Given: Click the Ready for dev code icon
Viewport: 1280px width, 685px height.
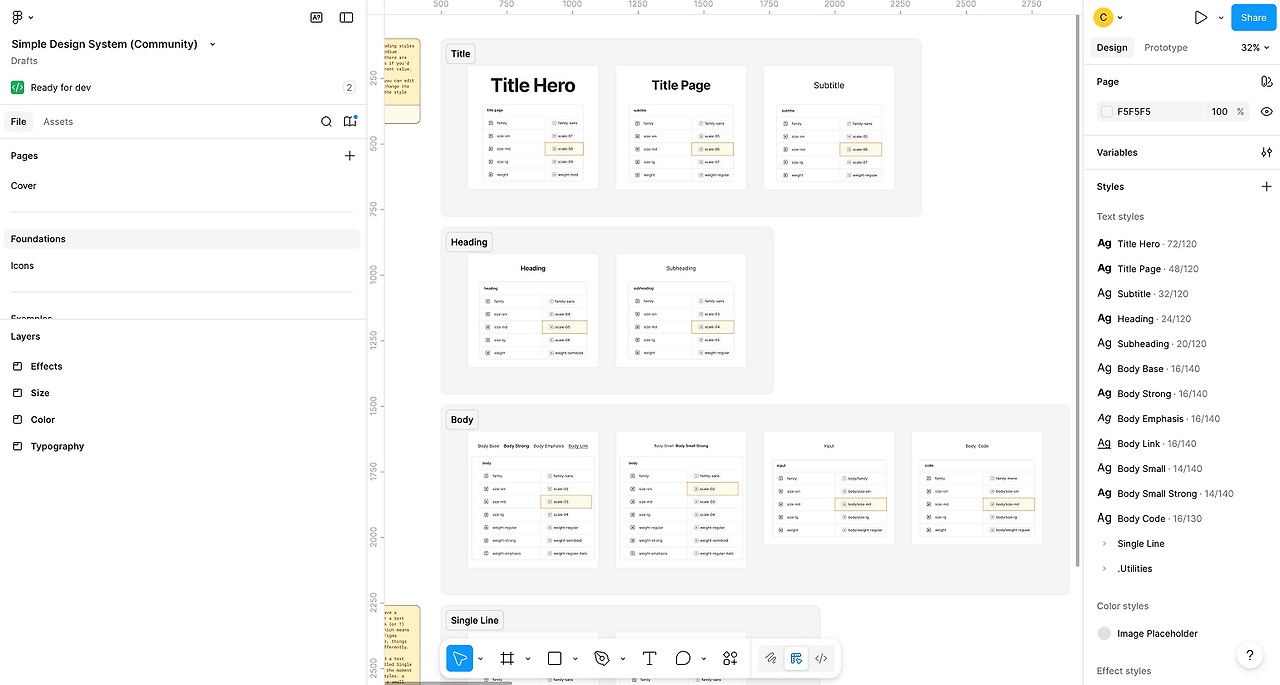Looking at the screenshot, I should coord(18,87).
